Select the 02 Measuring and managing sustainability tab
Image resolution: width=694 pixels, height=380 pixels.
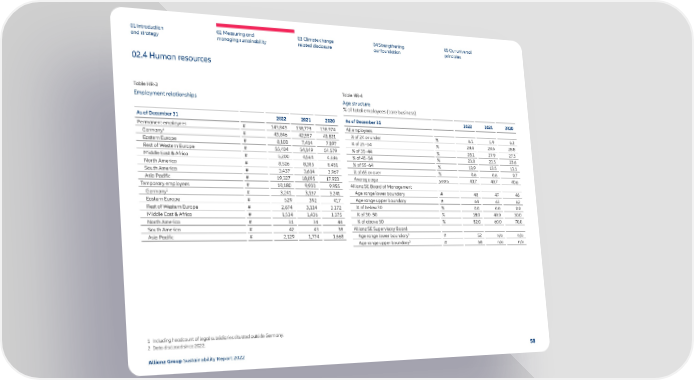[241, 38]
